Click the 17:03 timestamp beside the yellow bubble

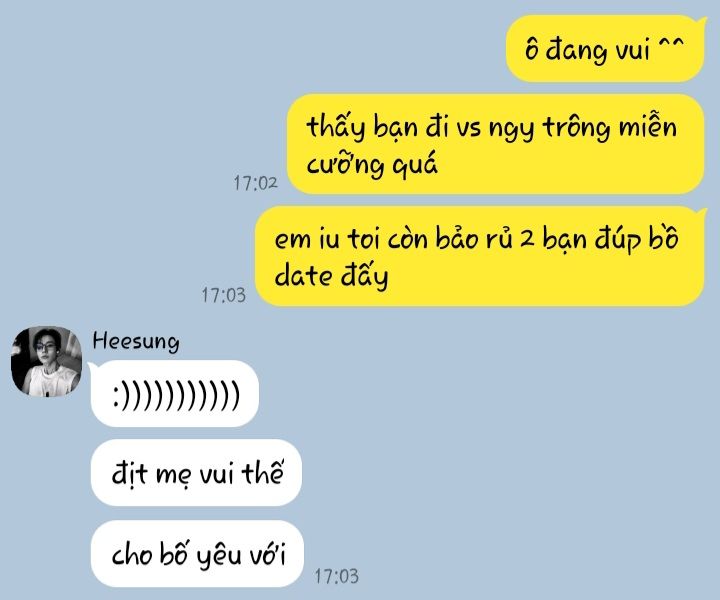pos(224,295)
